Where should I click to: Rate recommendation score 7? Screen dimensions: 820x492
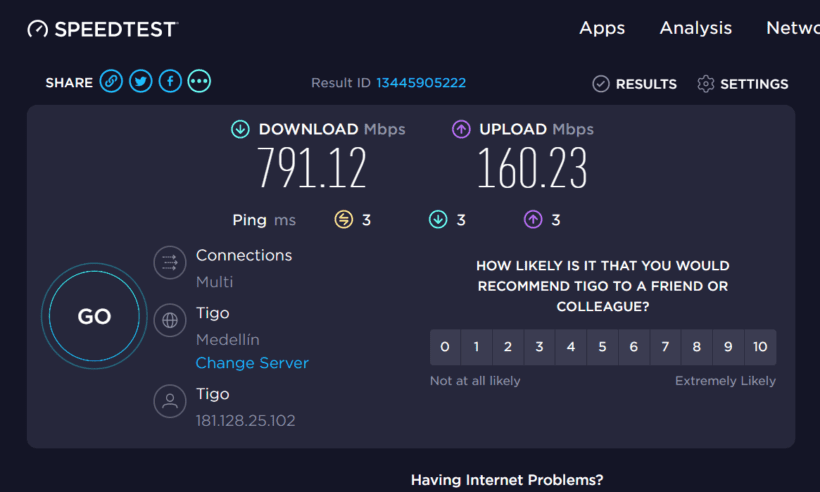pos(665,347)
